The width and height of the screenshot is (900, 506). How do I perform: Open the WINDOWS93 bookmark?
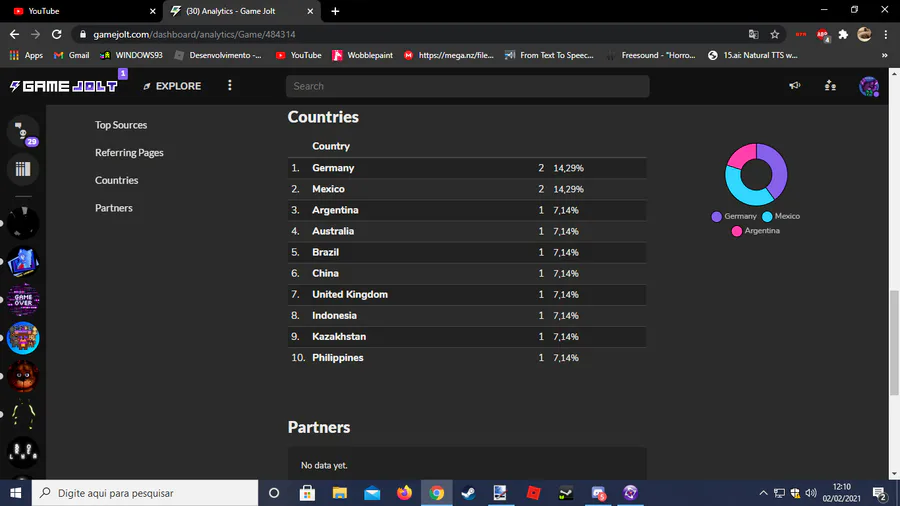pos(131,55)
